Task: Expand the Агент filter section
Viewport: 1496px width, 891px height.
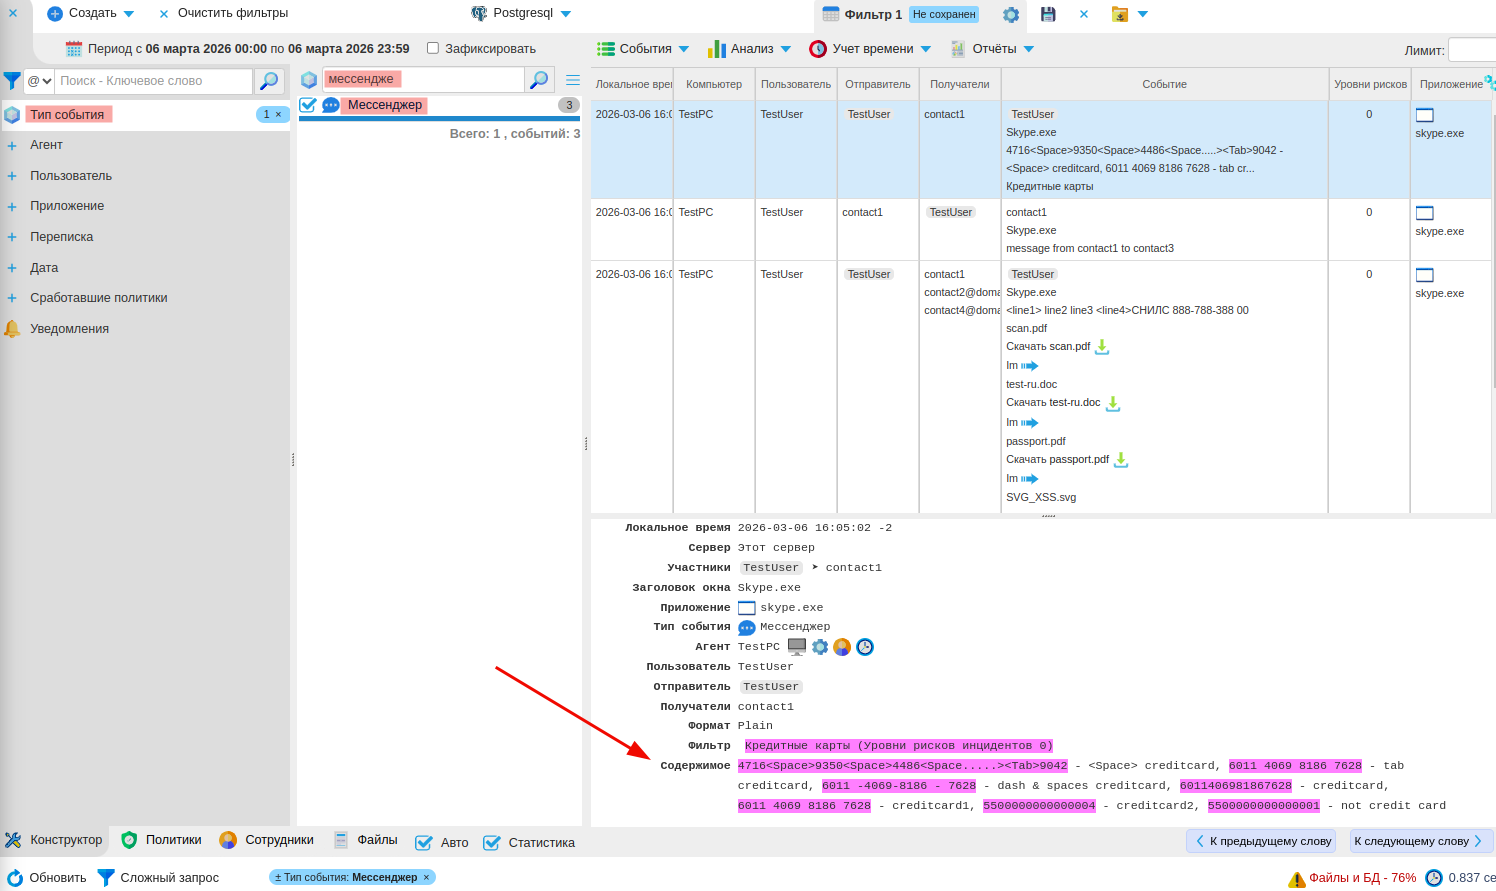Action: 12,145
